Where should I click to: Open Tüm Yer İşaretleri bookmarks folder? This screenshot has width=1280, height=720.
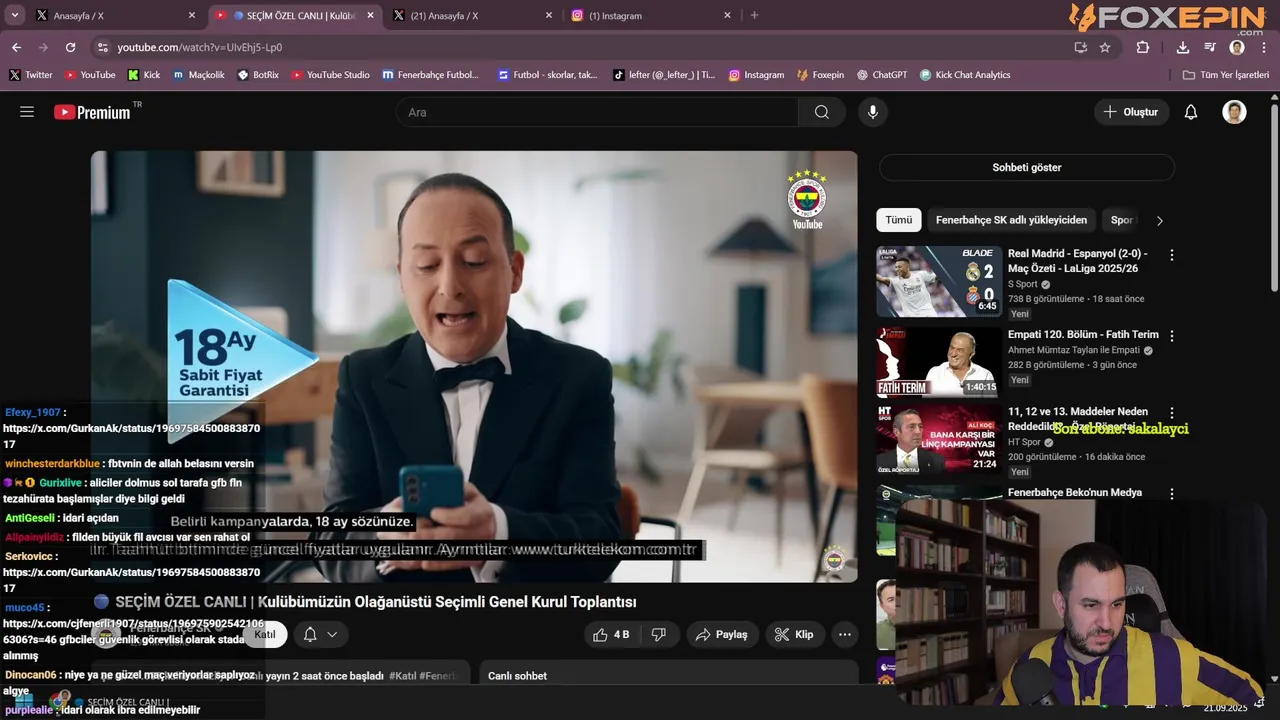pos(1225,75)
